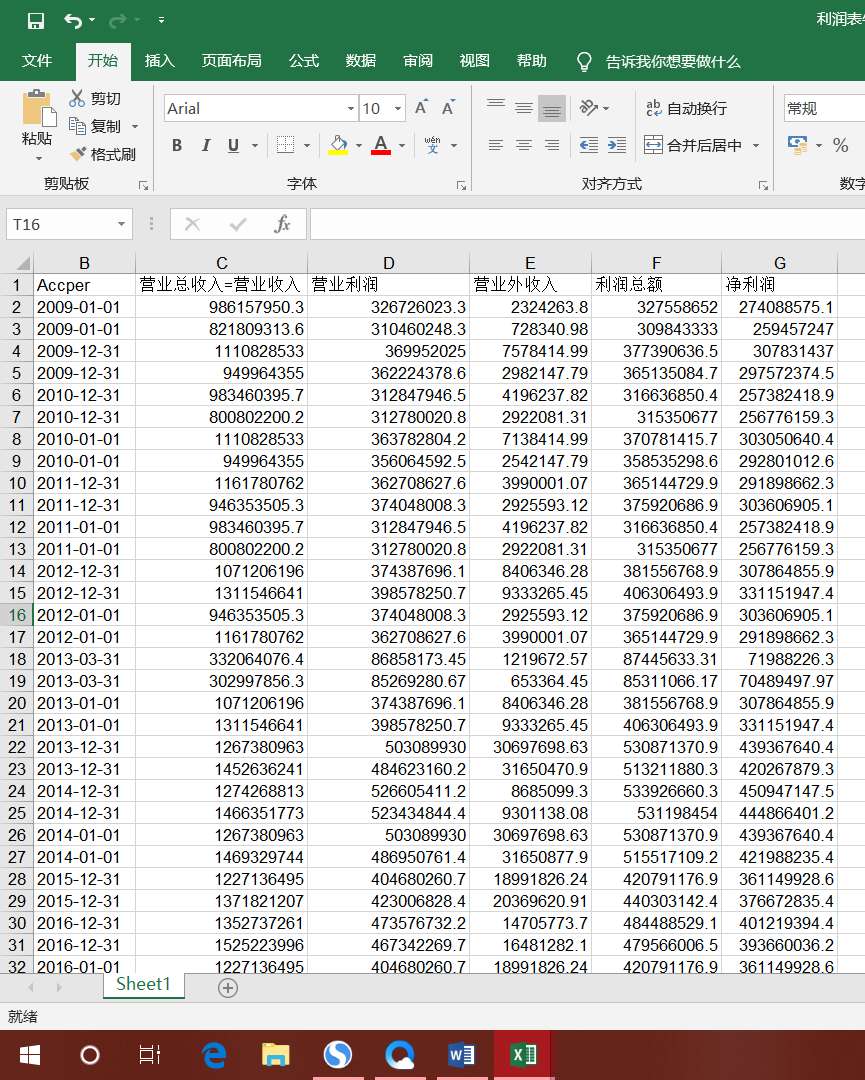
Task: Open Customize Quick Access Toolbar dropdown
Action: point(161,20)
